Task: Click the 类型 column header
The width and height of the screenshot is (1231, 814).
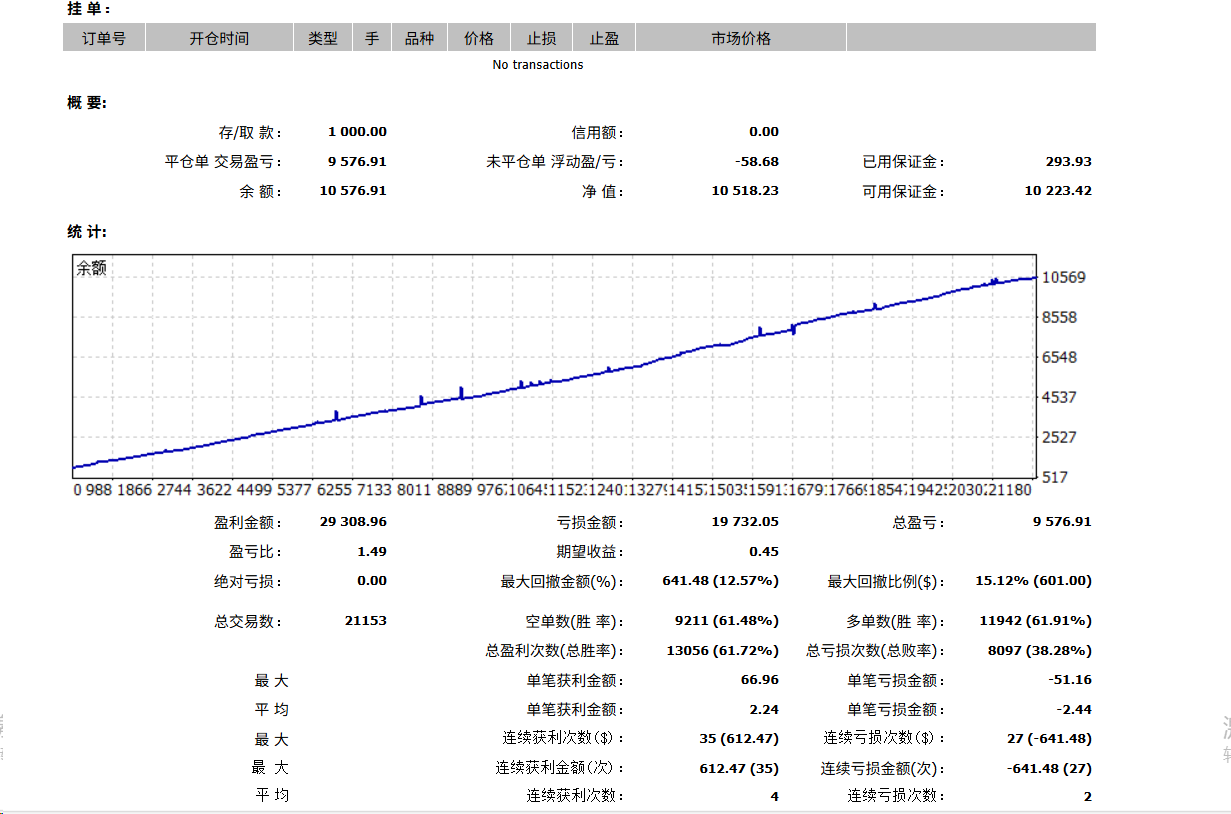Action: (x=323, y=38)
